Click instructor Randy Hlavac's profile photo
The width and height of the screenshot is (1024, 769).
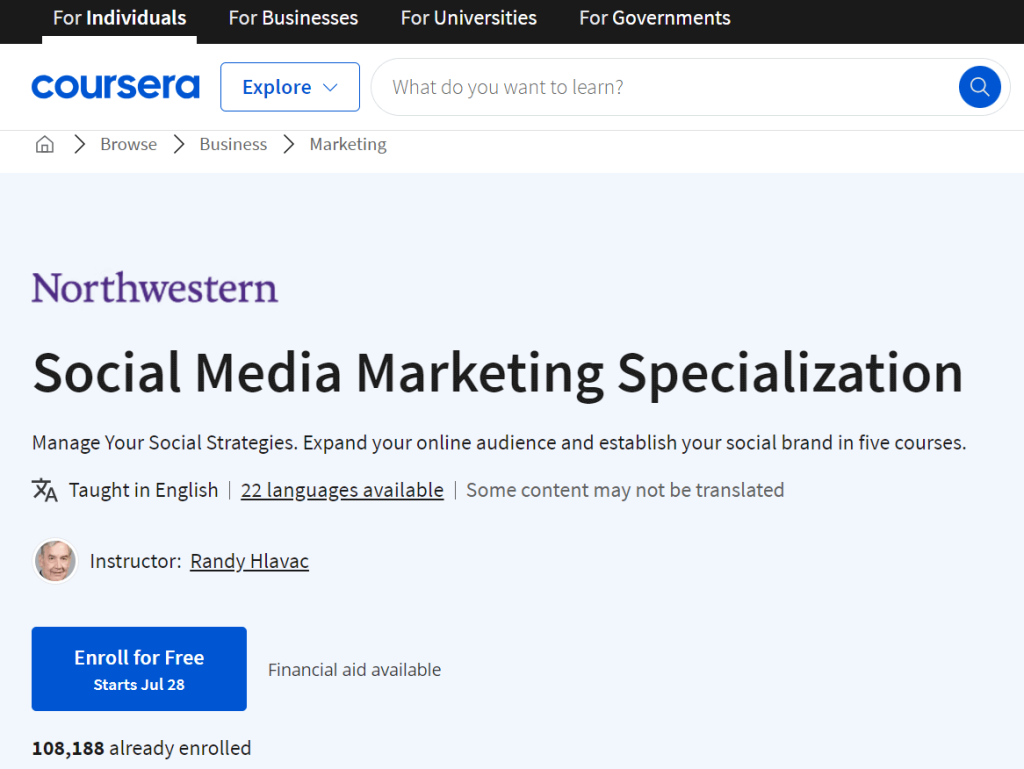[x=55, y=561]
